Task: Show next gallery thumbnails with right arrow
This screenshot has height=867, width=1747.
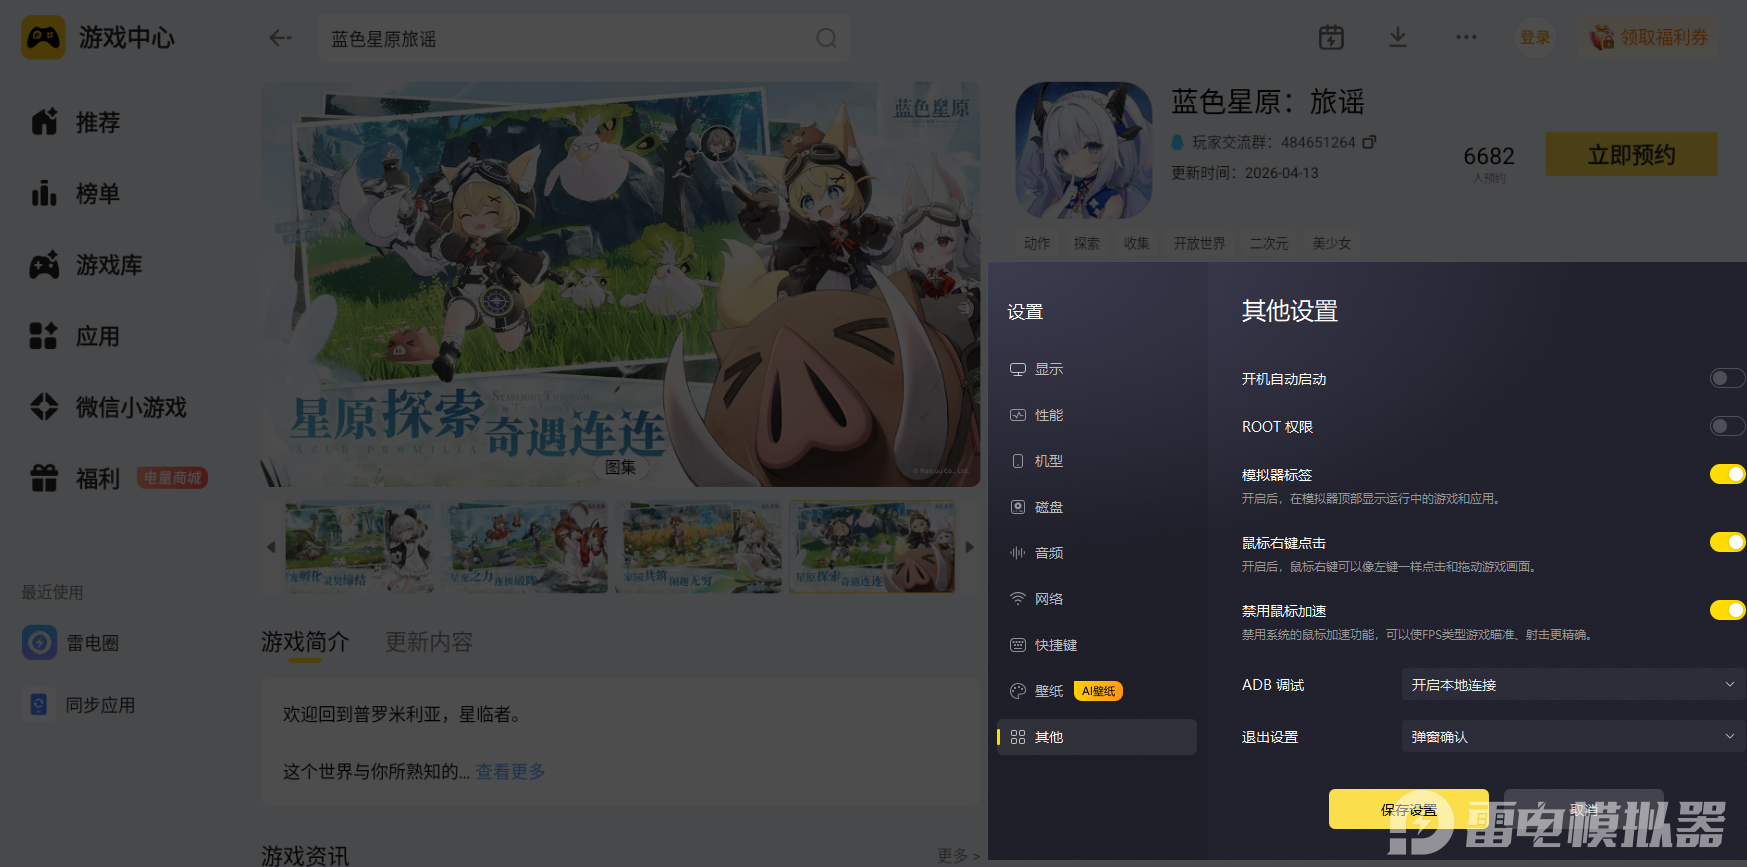Action: [969, 547]
